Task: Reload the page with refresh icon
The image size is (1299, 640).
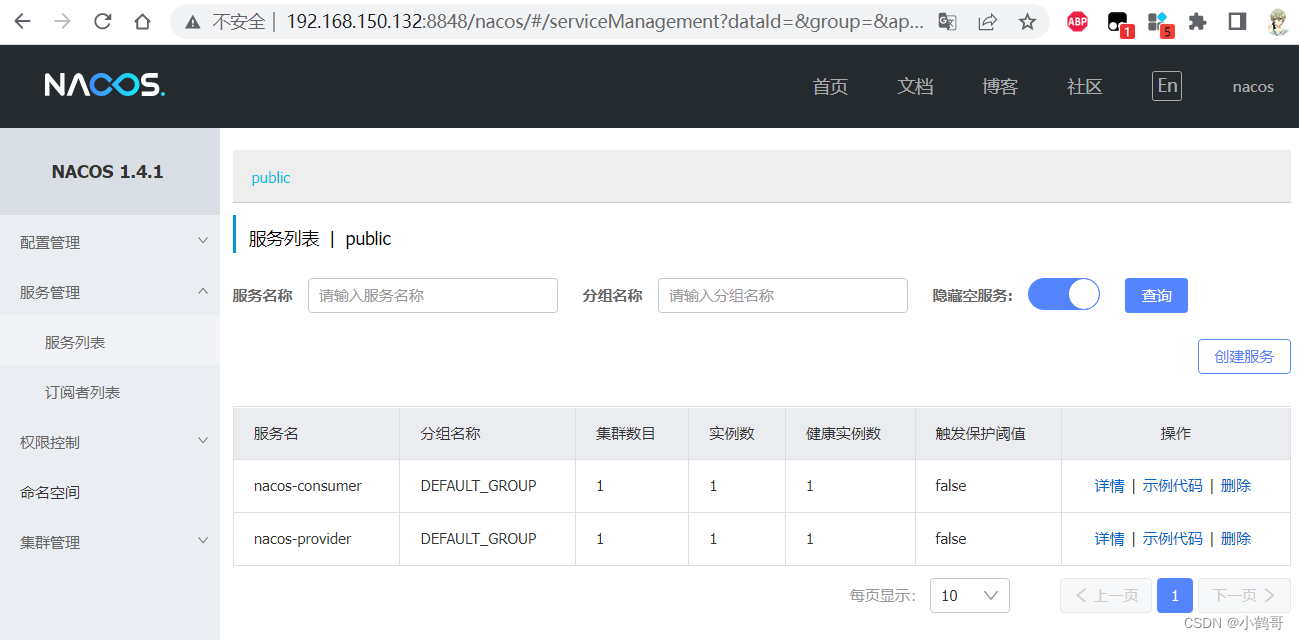Action: (102, 22)
